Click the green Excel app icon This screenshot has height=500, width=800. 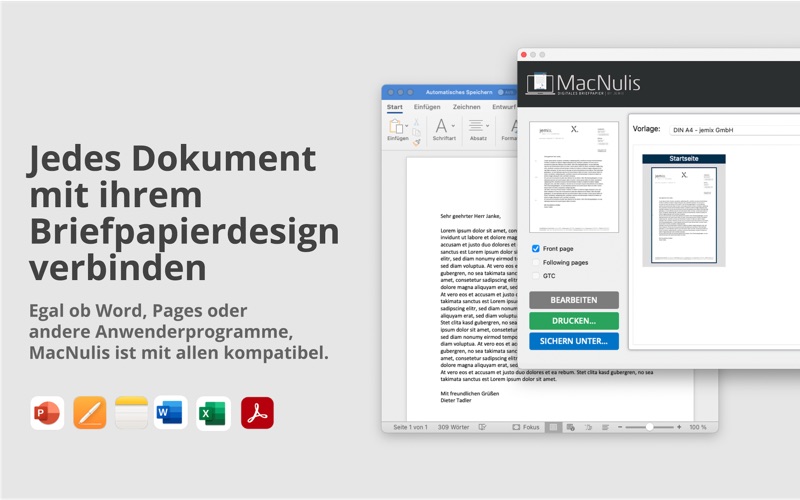pyautogui.click(x=213, y=413)
